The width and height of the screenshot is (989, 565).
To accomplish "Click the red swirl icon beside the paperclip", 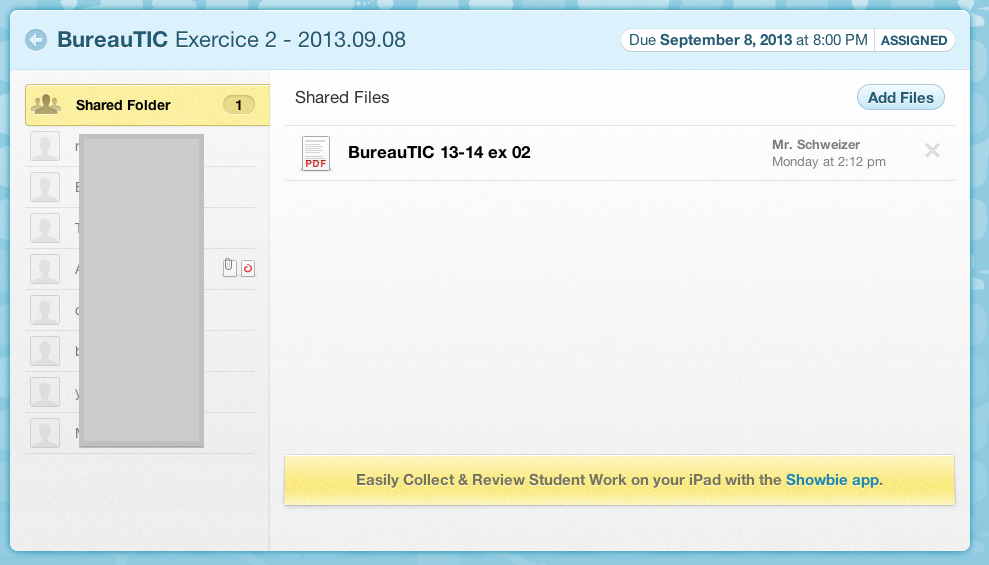I will (248, 268).
